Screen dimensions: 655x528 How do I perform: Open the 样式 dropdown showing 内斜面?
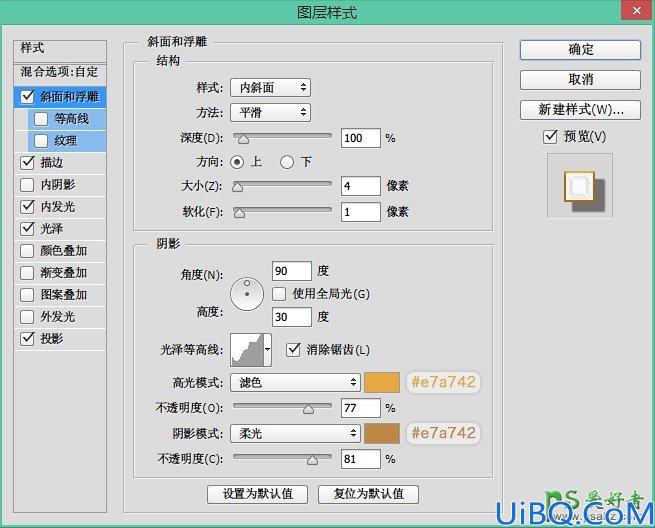pos(270,88)
